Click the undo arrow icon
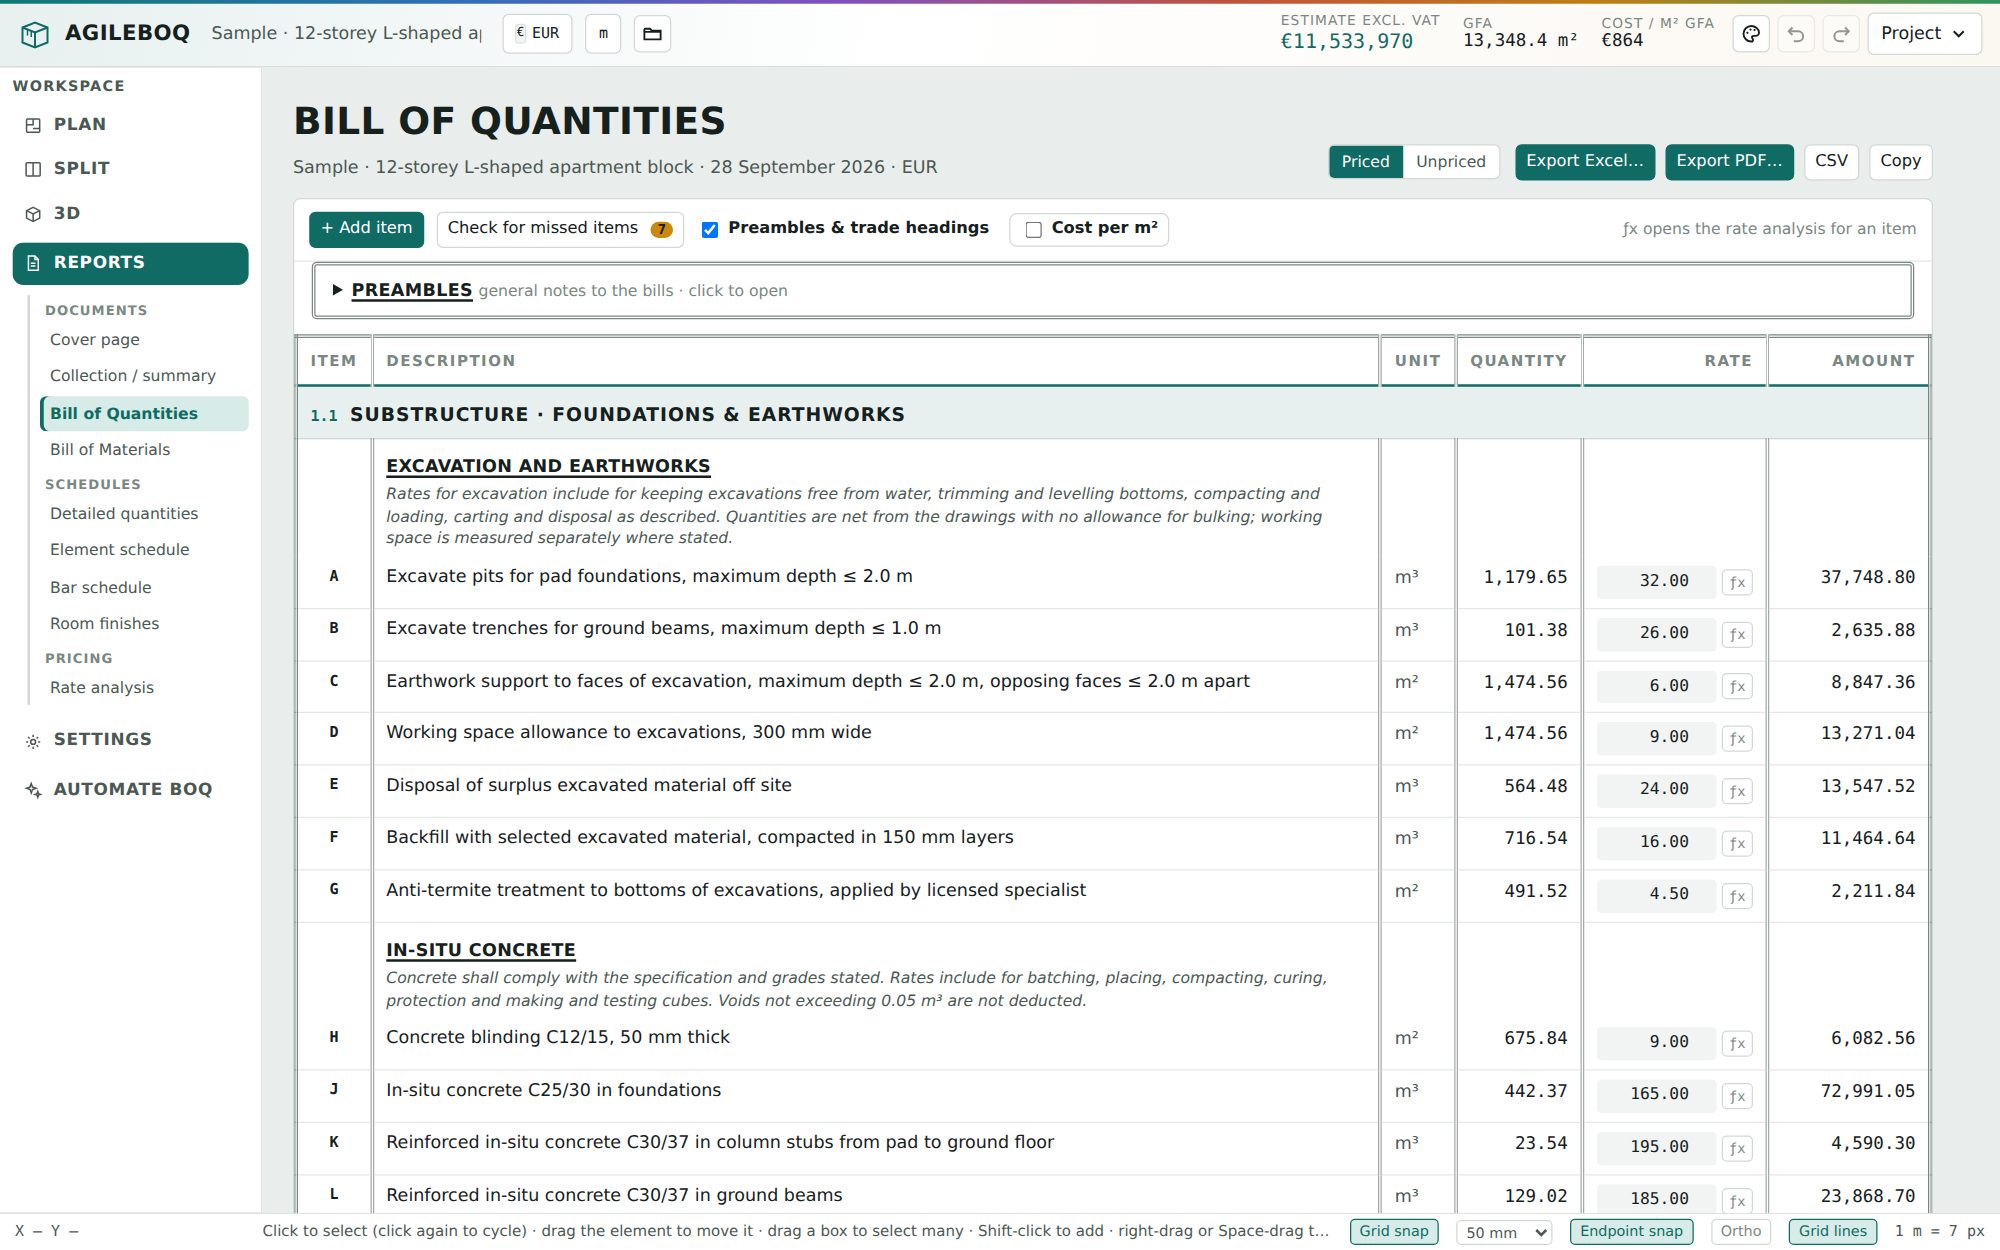 pyautogui.click(x=1796, y=34)
